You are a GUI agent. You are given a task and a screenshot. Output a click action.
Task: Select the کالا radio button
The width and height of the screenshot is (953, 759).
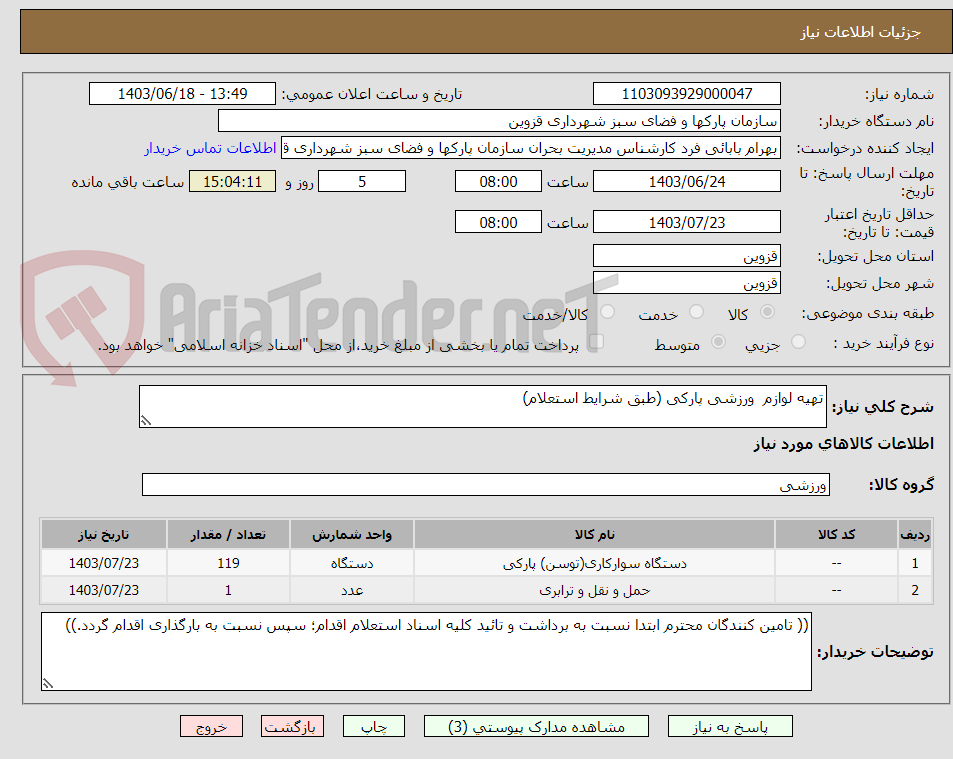pyautogui.click(x=768, y=312)
